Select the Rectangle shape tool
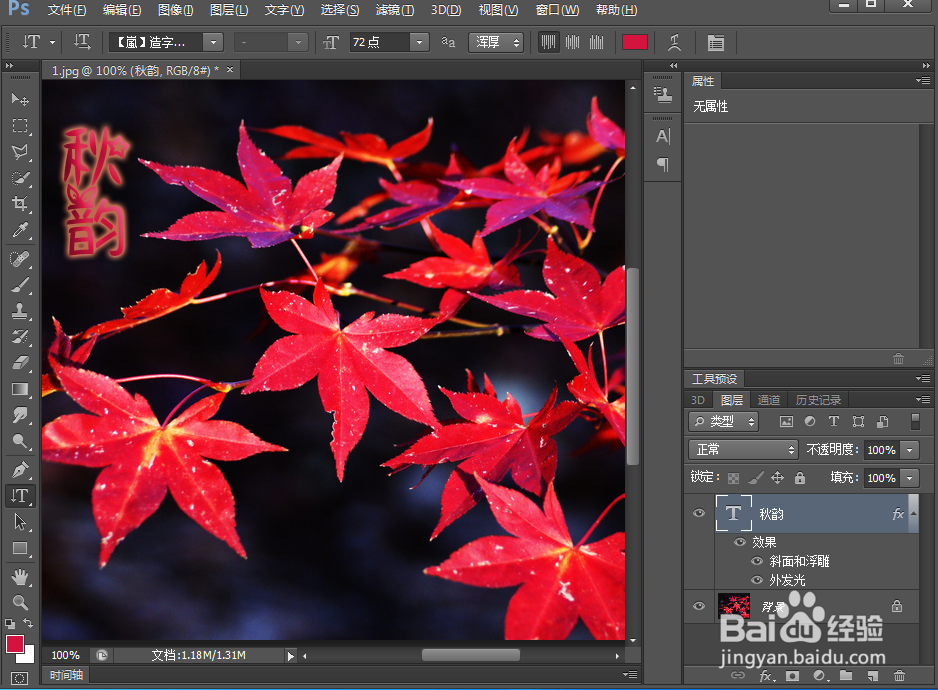The image size is (938, 690). 20,548
